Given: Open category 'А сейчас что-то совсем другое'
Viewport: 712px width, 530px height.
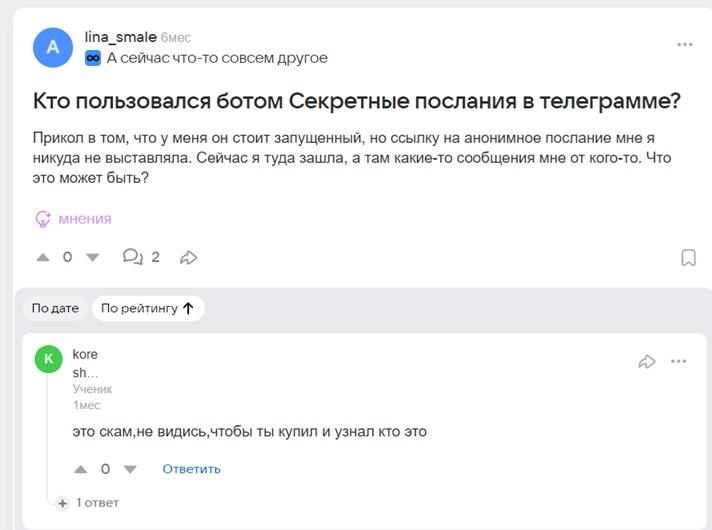Looking at the screenshot, I should coord(217,58).
